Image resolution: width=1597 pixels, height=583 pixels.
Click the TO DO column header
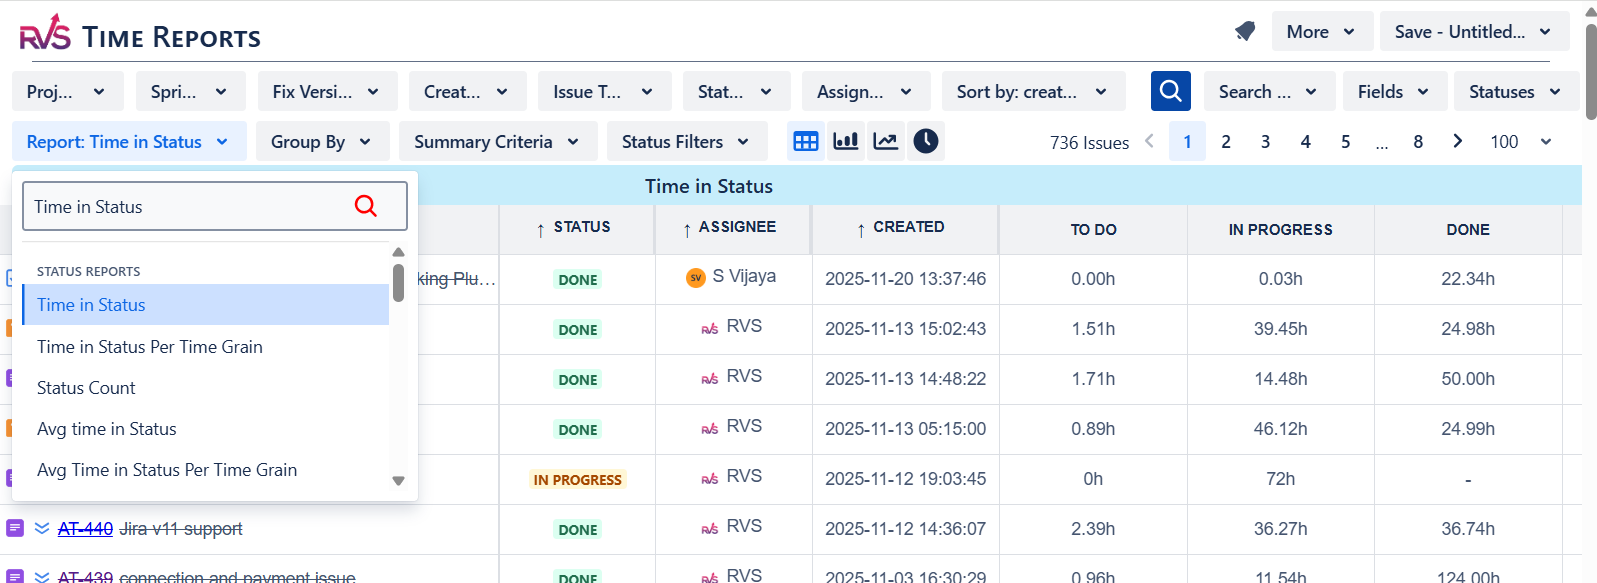pyautogui.click(x=1093, y=229)
